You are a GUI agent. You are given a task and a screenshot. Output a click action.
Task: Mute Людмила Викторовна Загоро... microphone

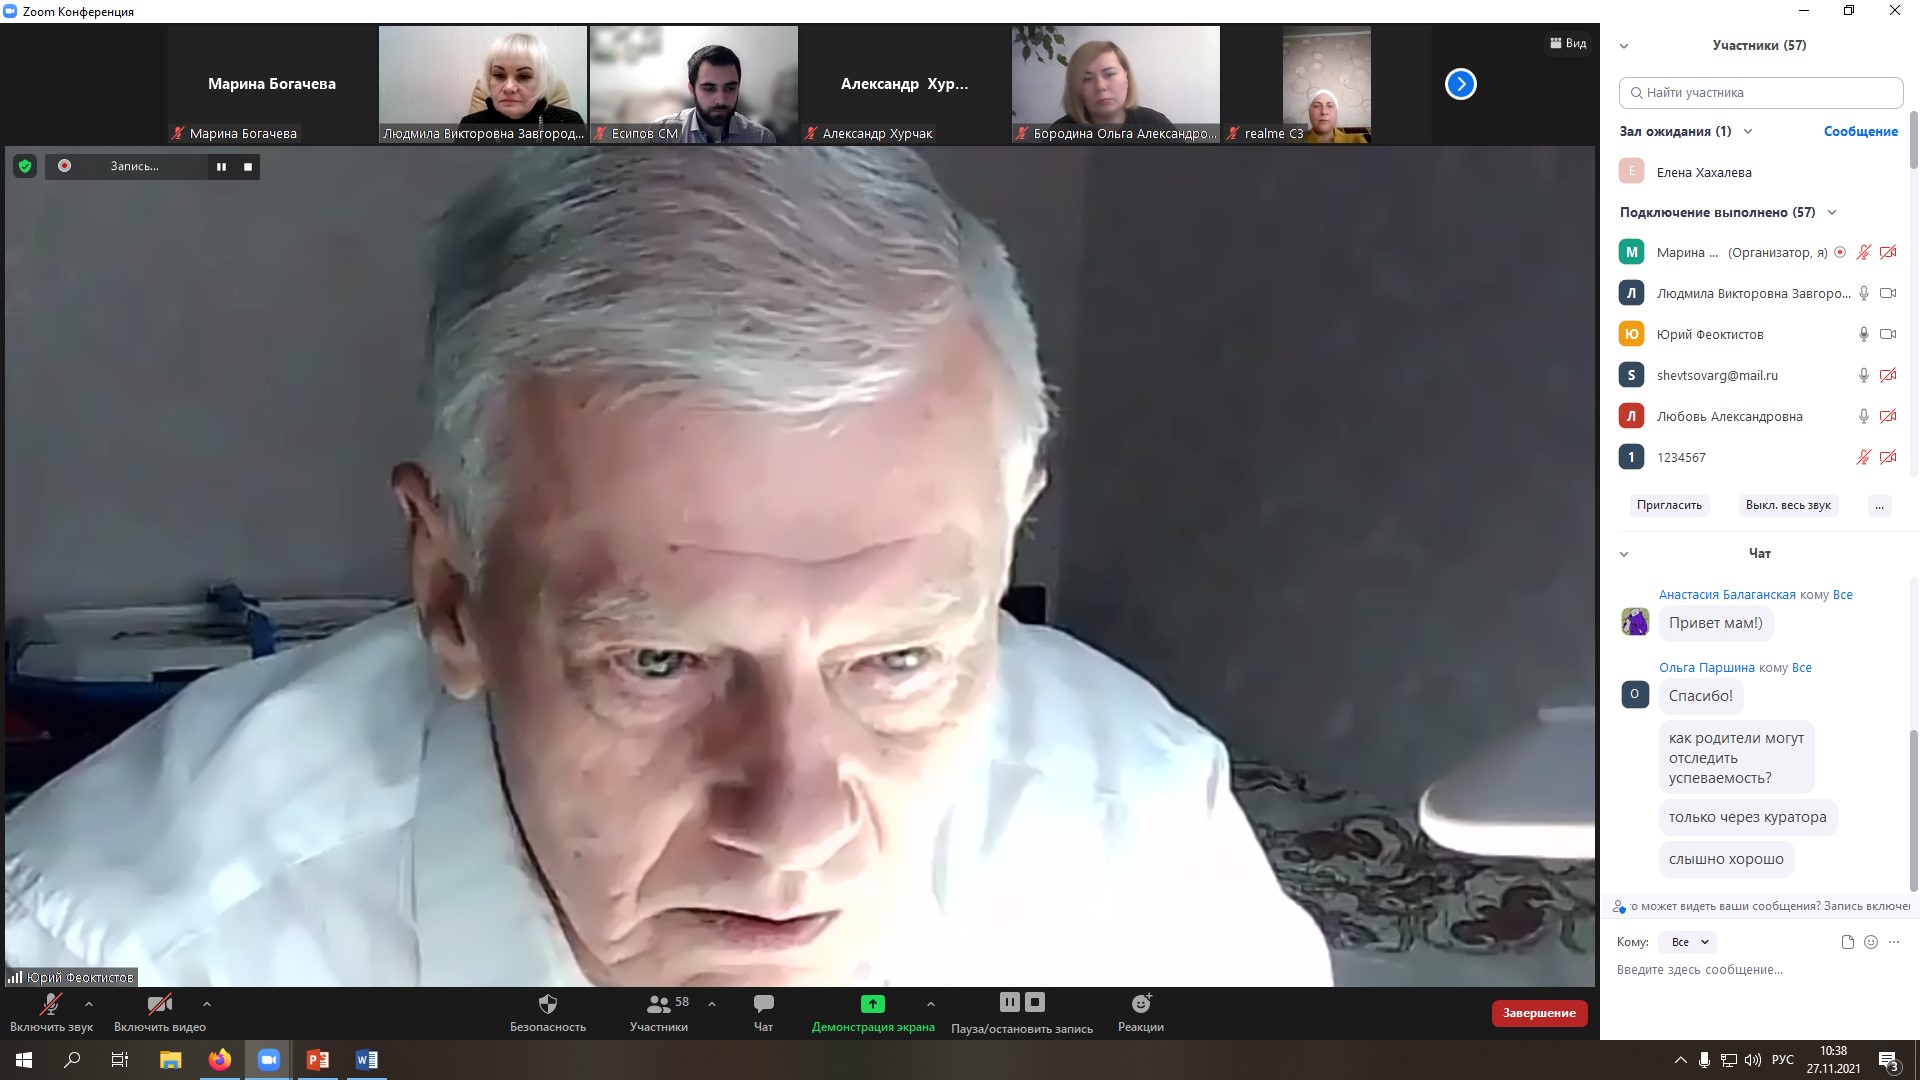click(x=1863, y=294)
